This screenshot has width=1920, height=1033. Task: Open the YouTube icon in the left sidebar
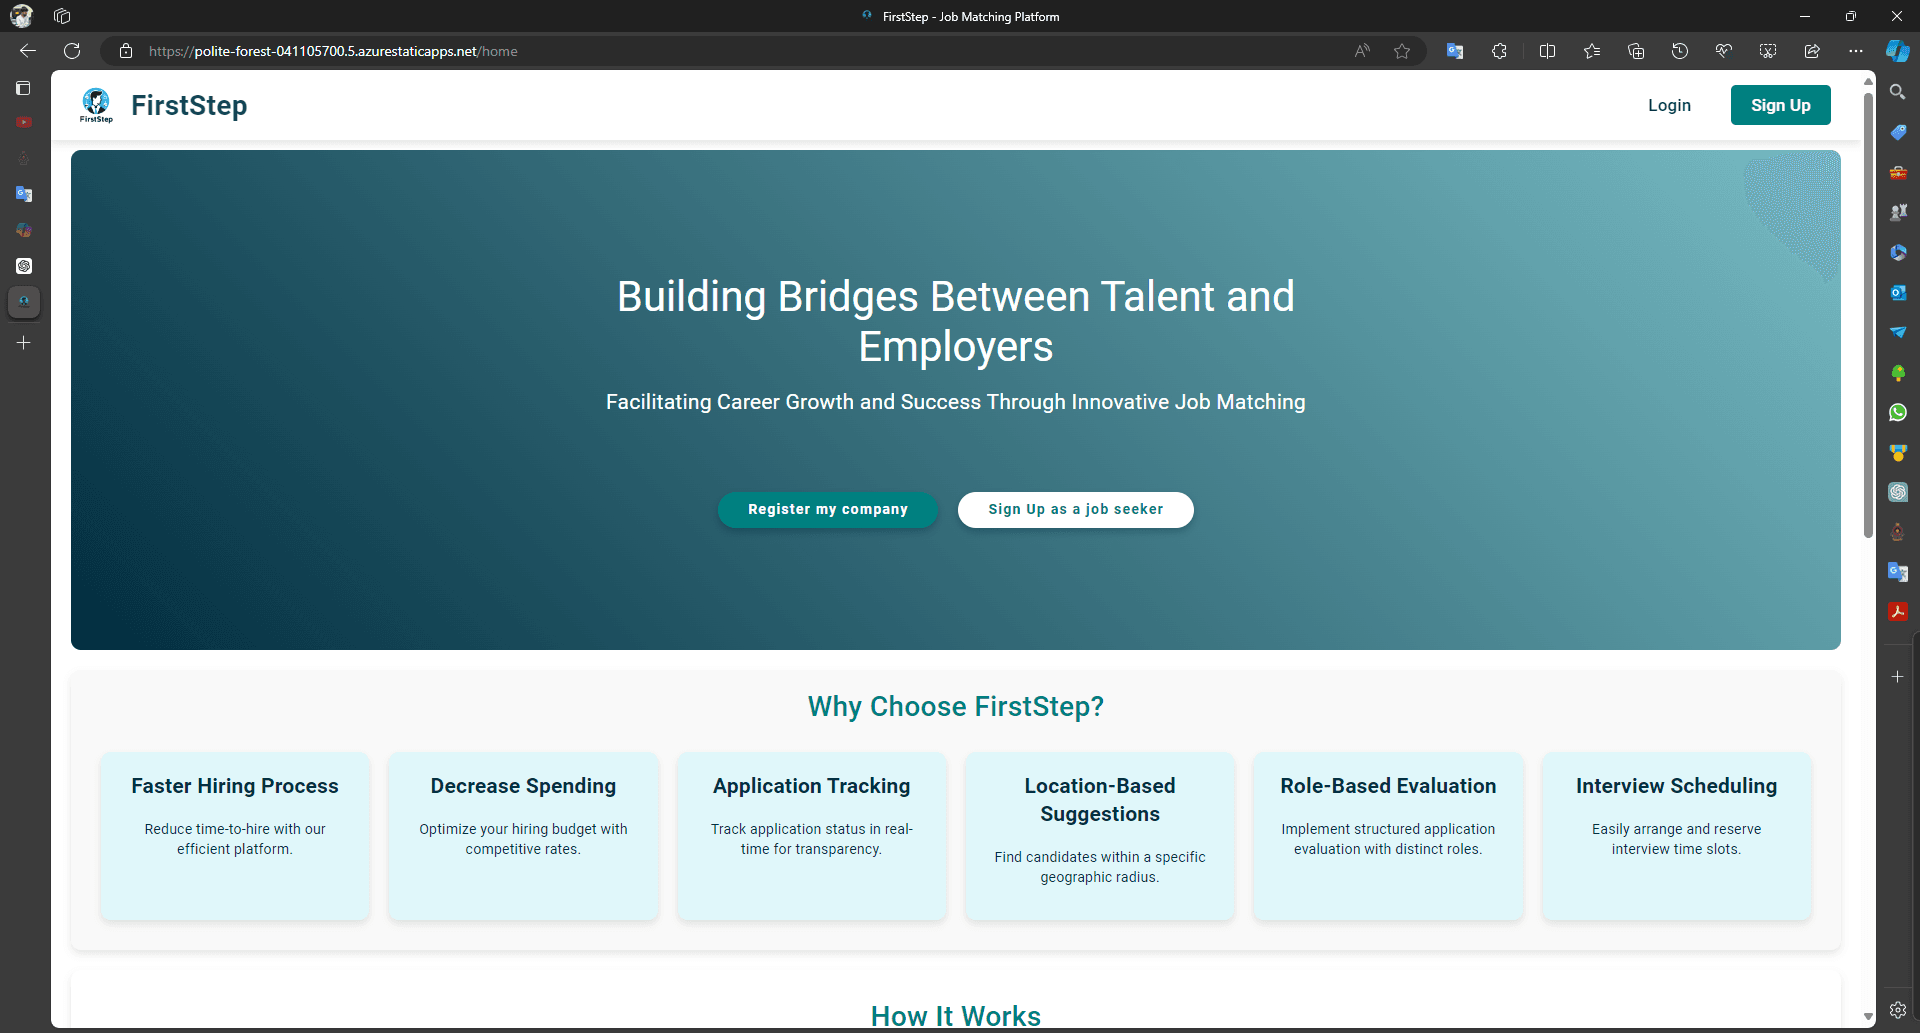[x=23, y=122]
